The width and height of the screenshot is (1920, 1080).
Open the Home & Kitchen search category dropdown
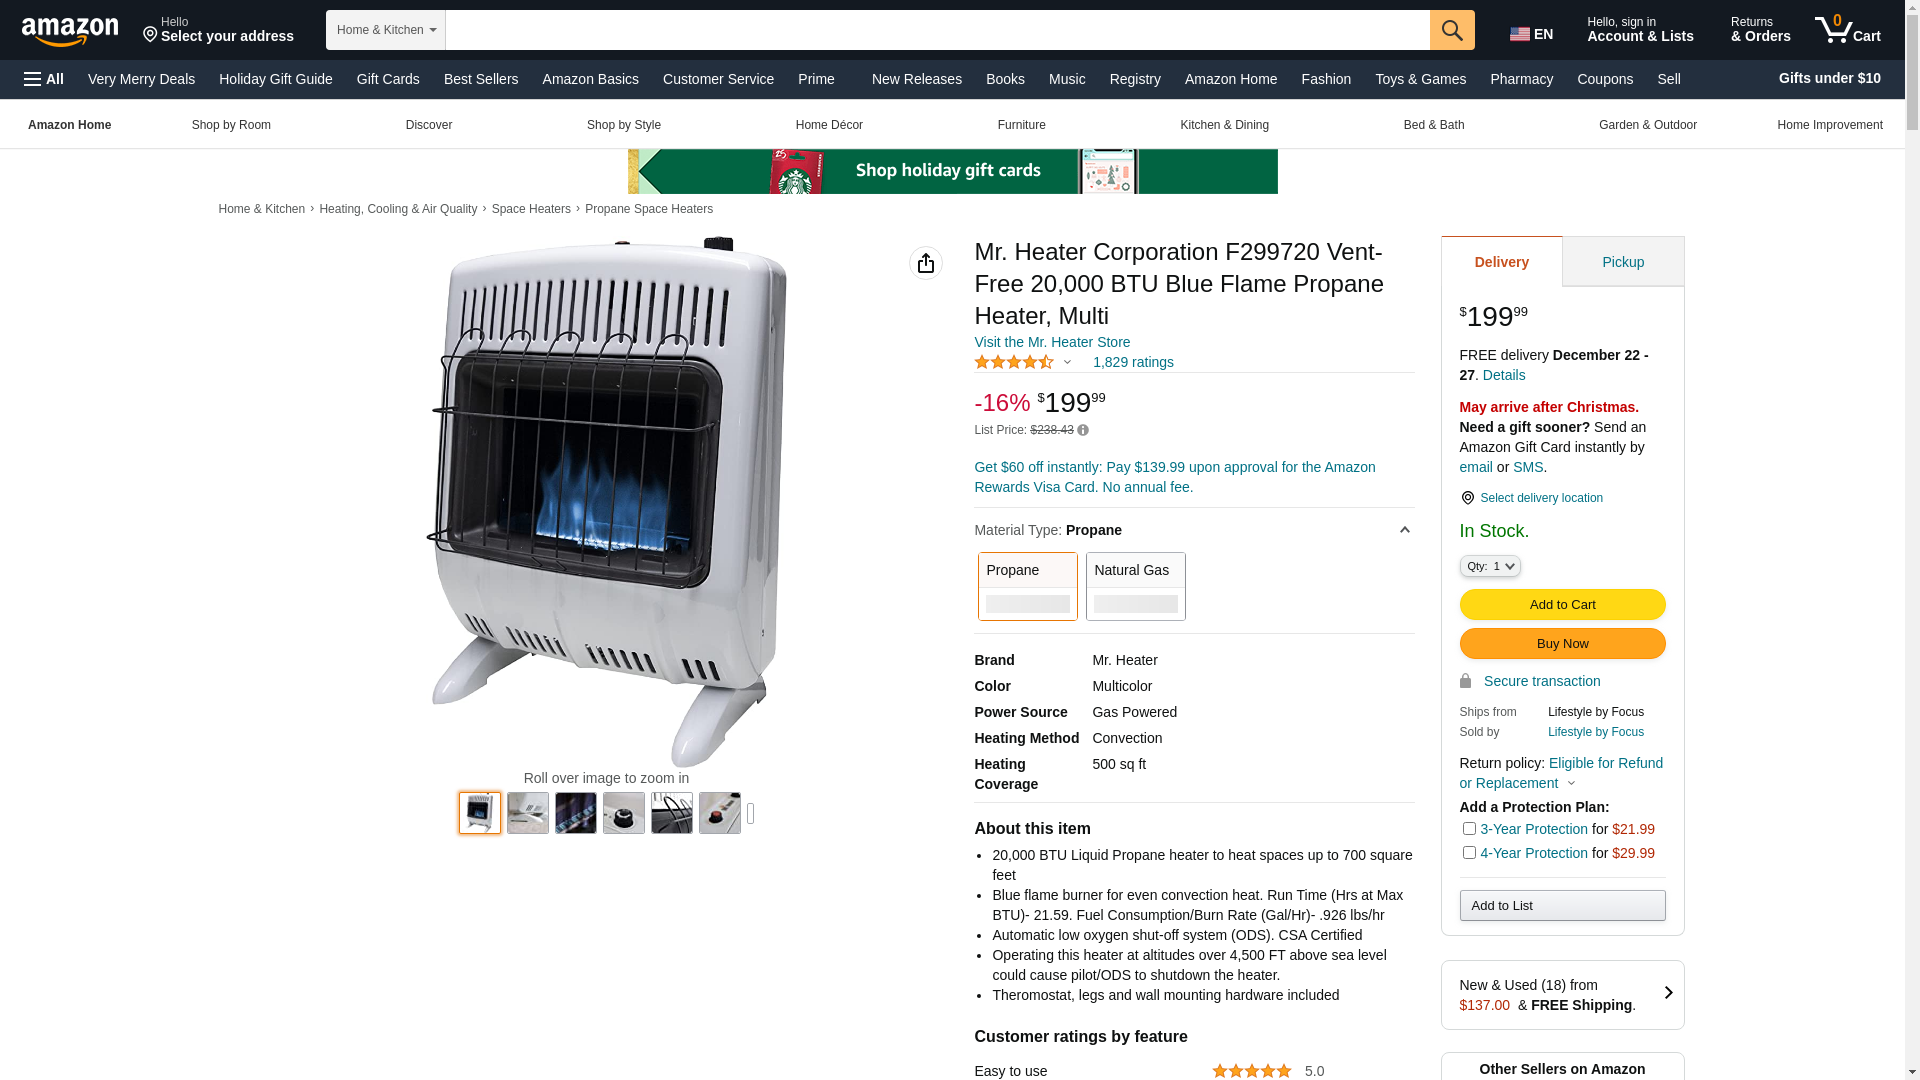tap(386, 30)
